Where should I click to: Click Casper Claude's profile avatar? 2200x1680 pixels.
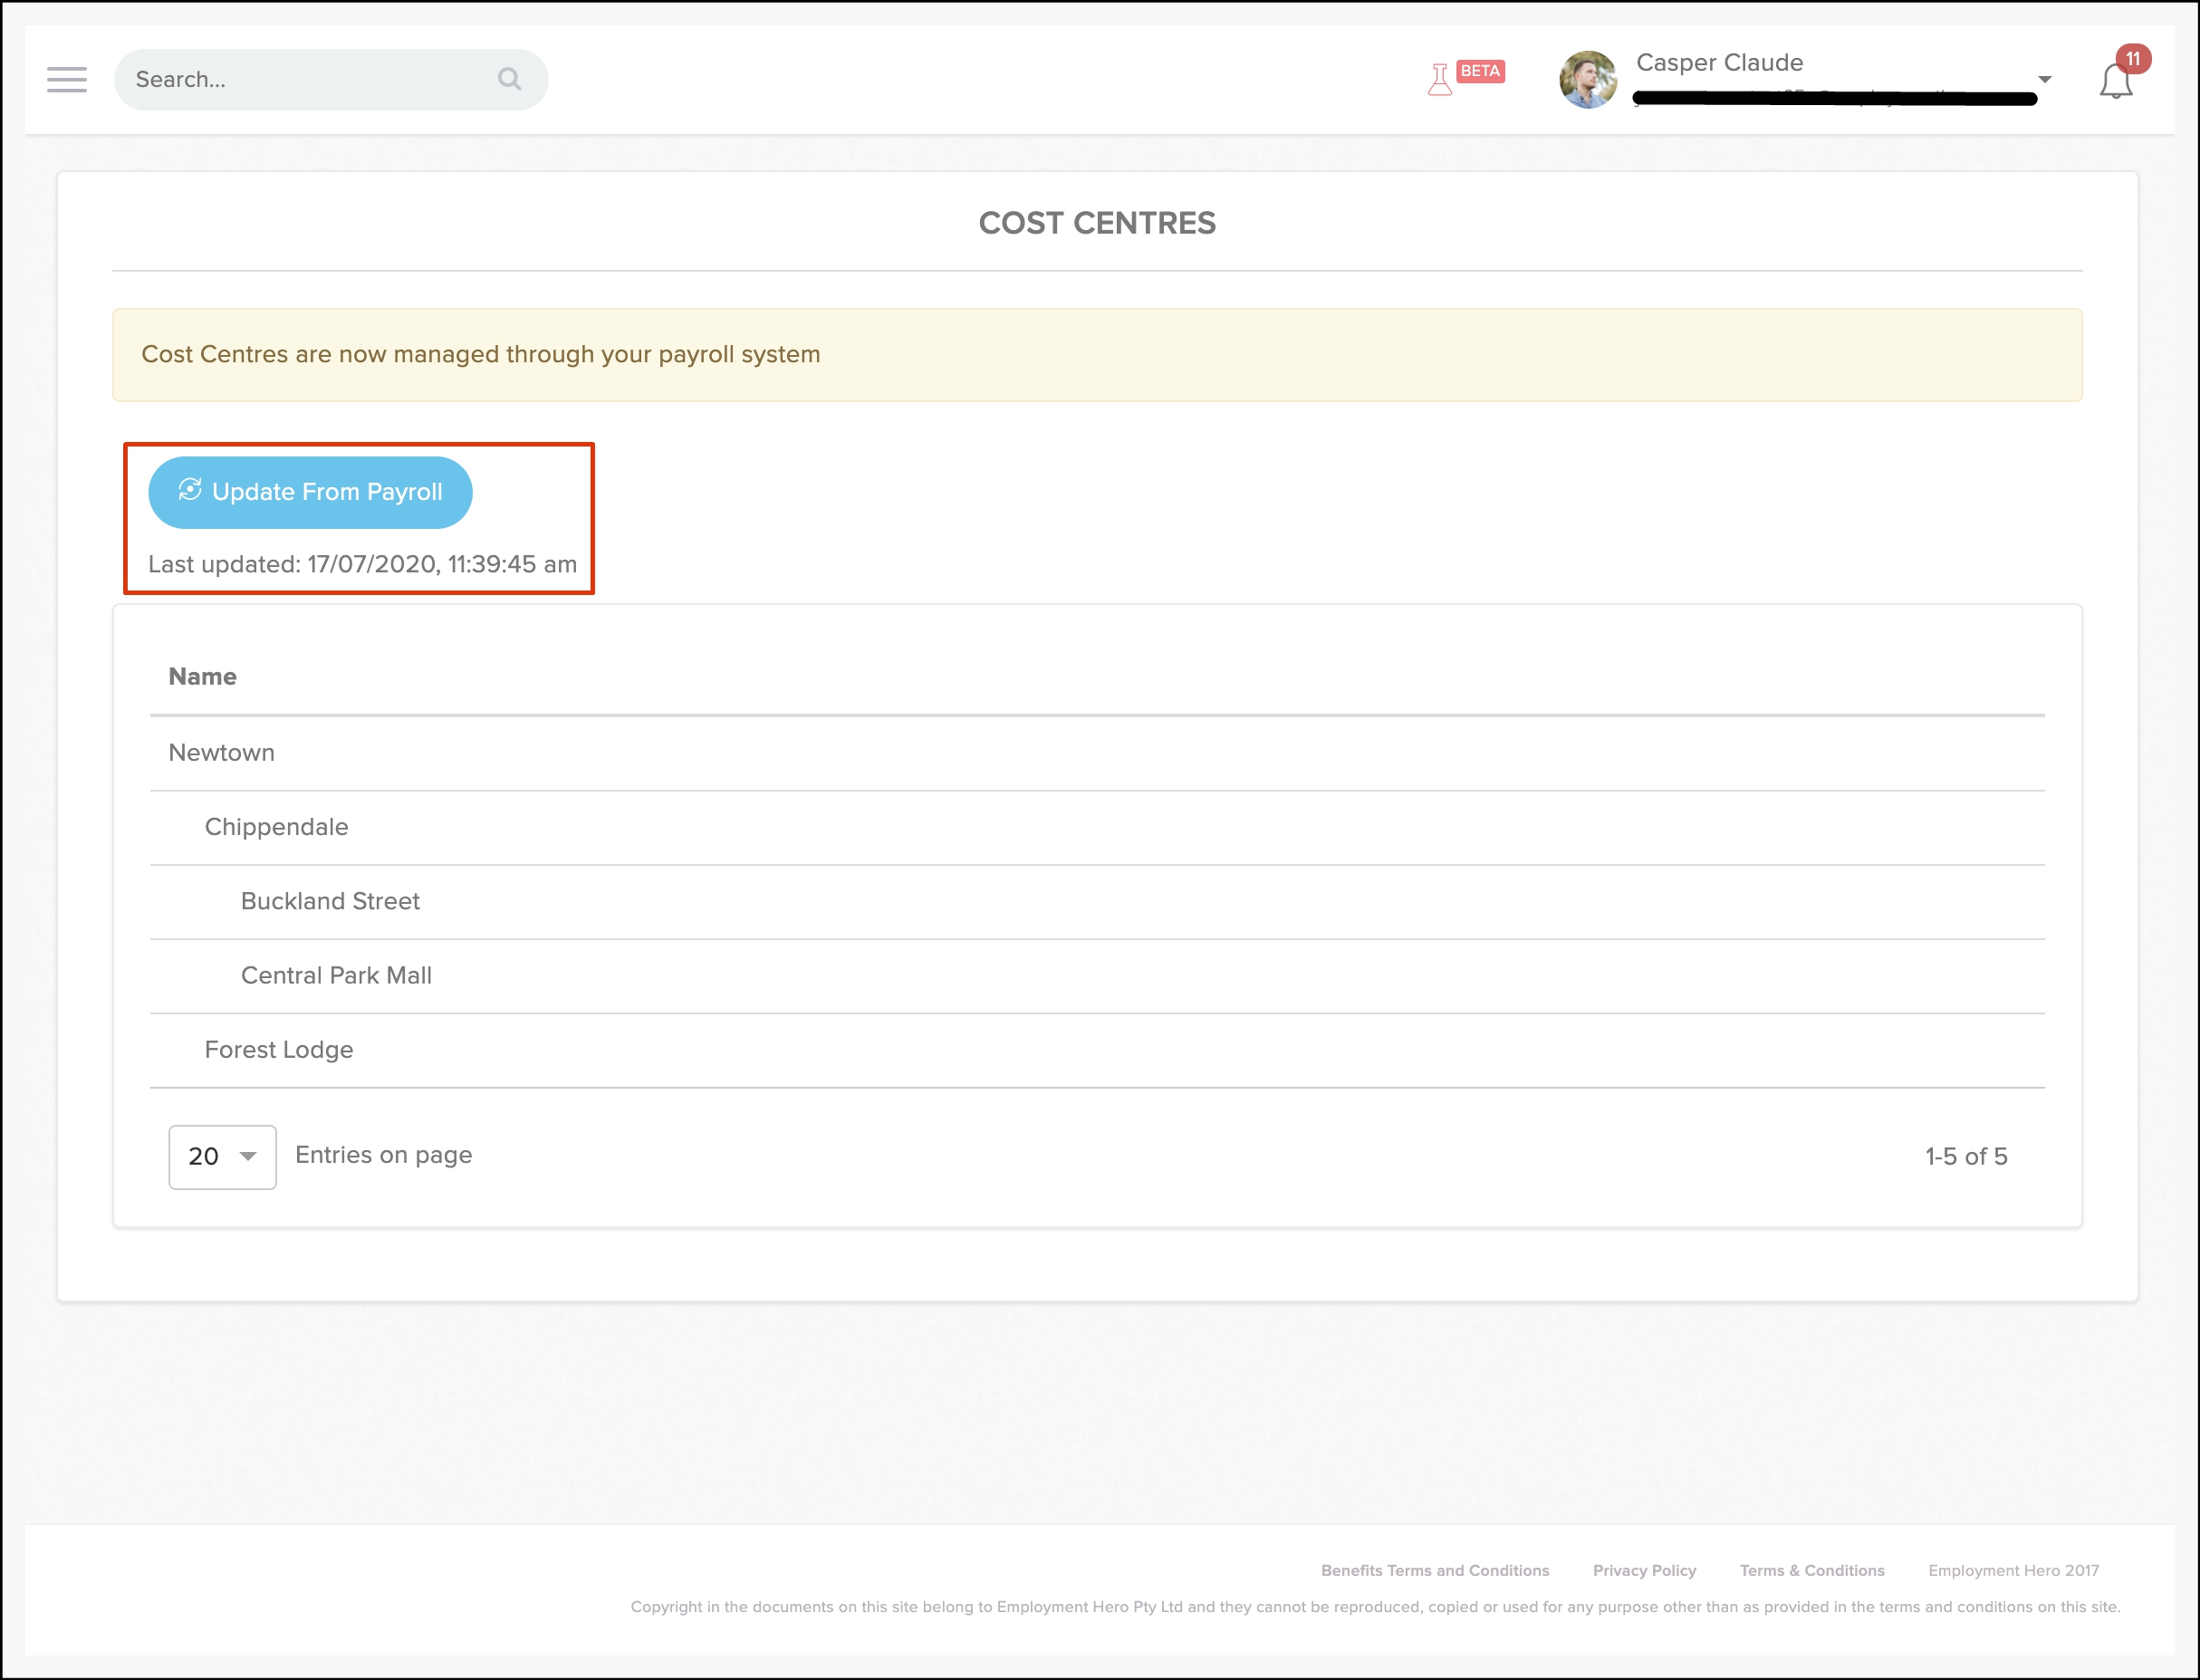pyautogui.click(x=1587, y=79)
